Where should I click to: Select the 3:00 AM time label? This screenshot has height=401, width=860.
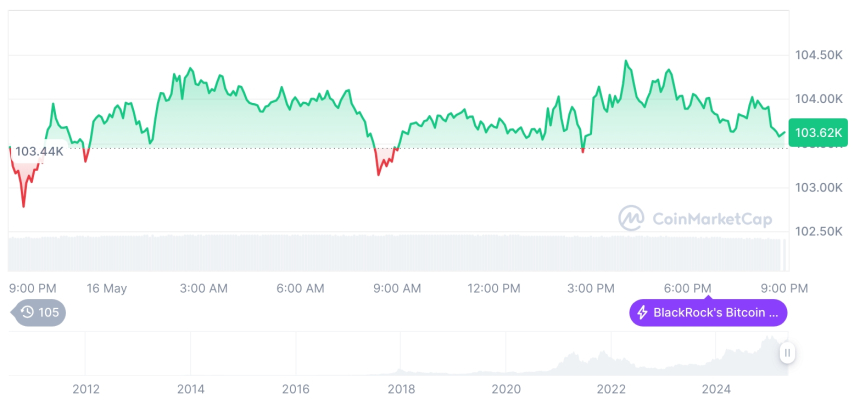click(204, 288)
